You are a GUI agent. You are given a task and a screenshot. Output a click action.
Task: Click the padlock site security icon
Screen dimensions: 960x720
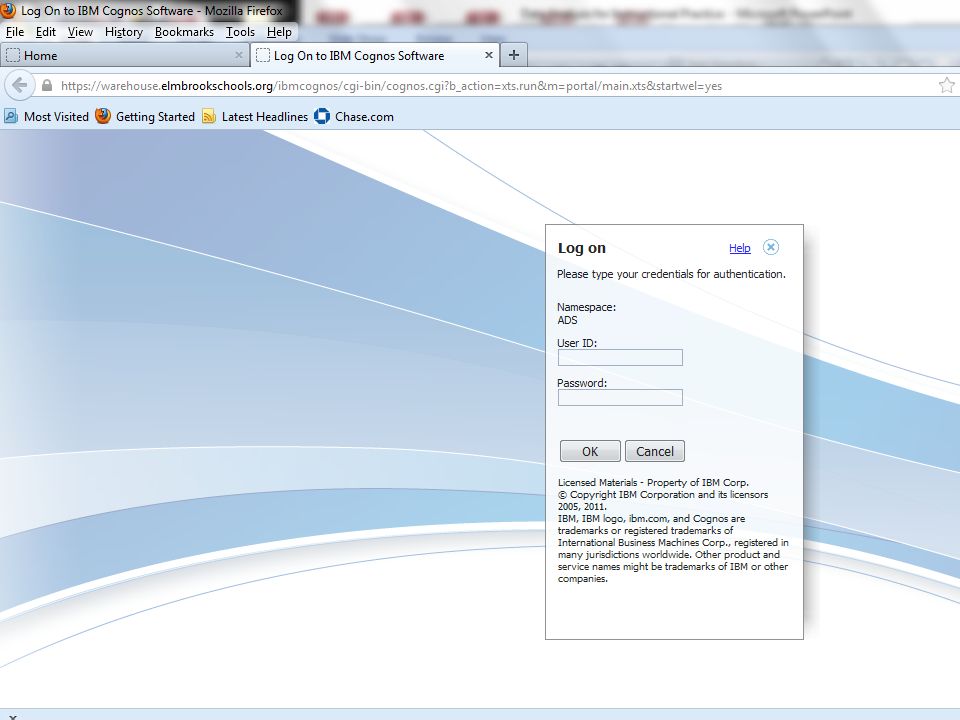(47, 85)
